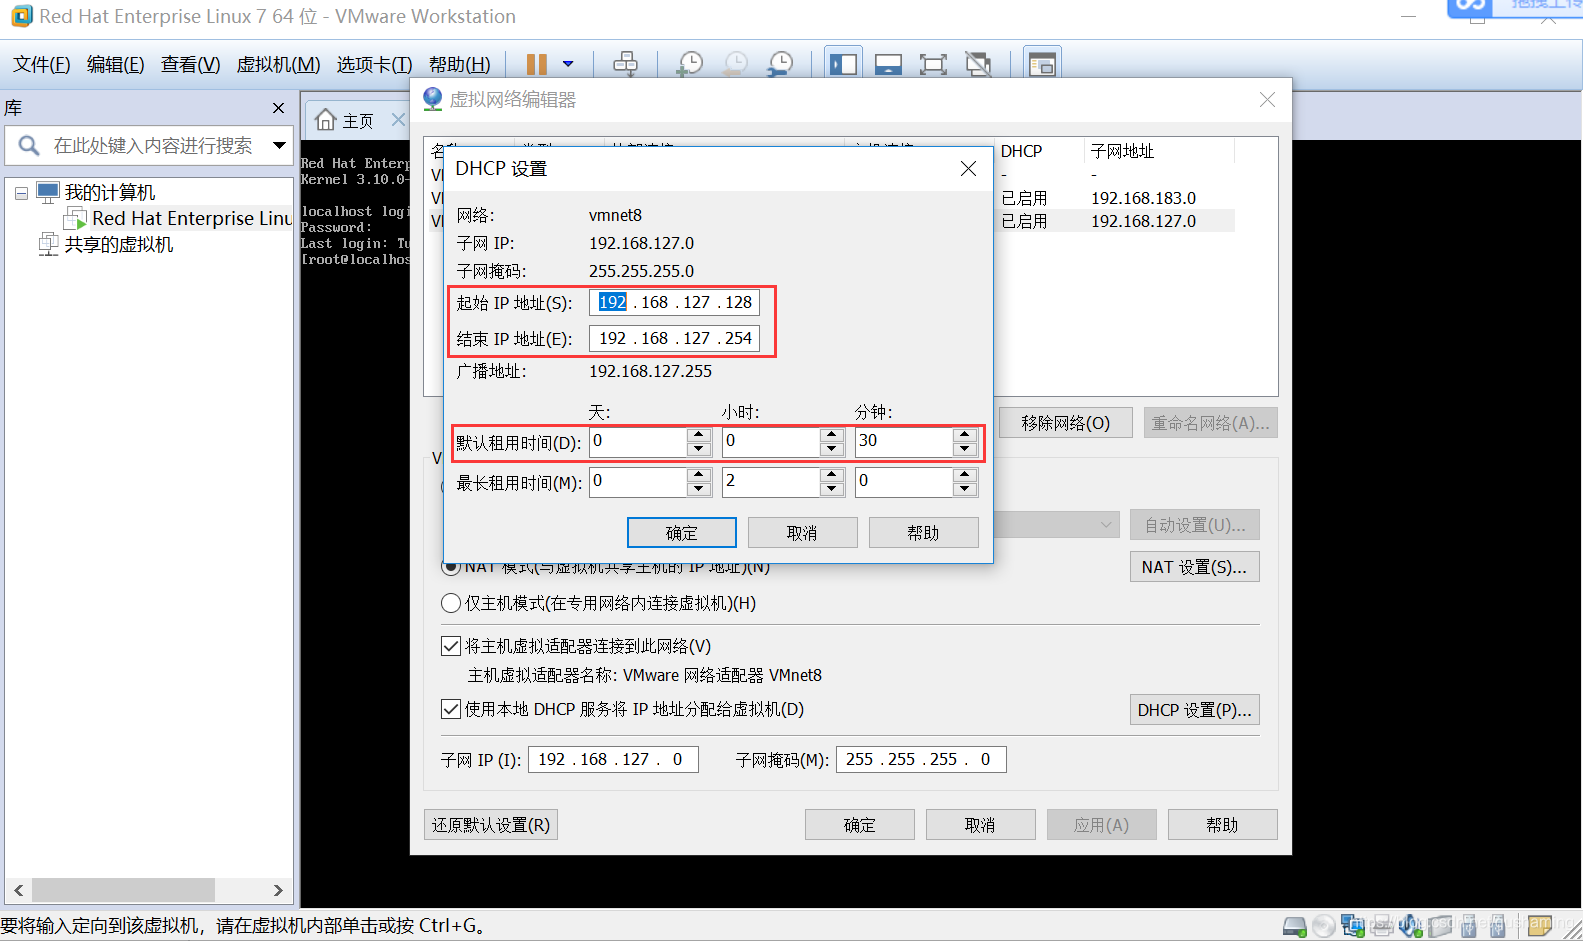Image resolution: width=1583 pixels, height=941 pixels.
Task: Click Help in DHCP Settings dialog
Action: pos(923,533)
